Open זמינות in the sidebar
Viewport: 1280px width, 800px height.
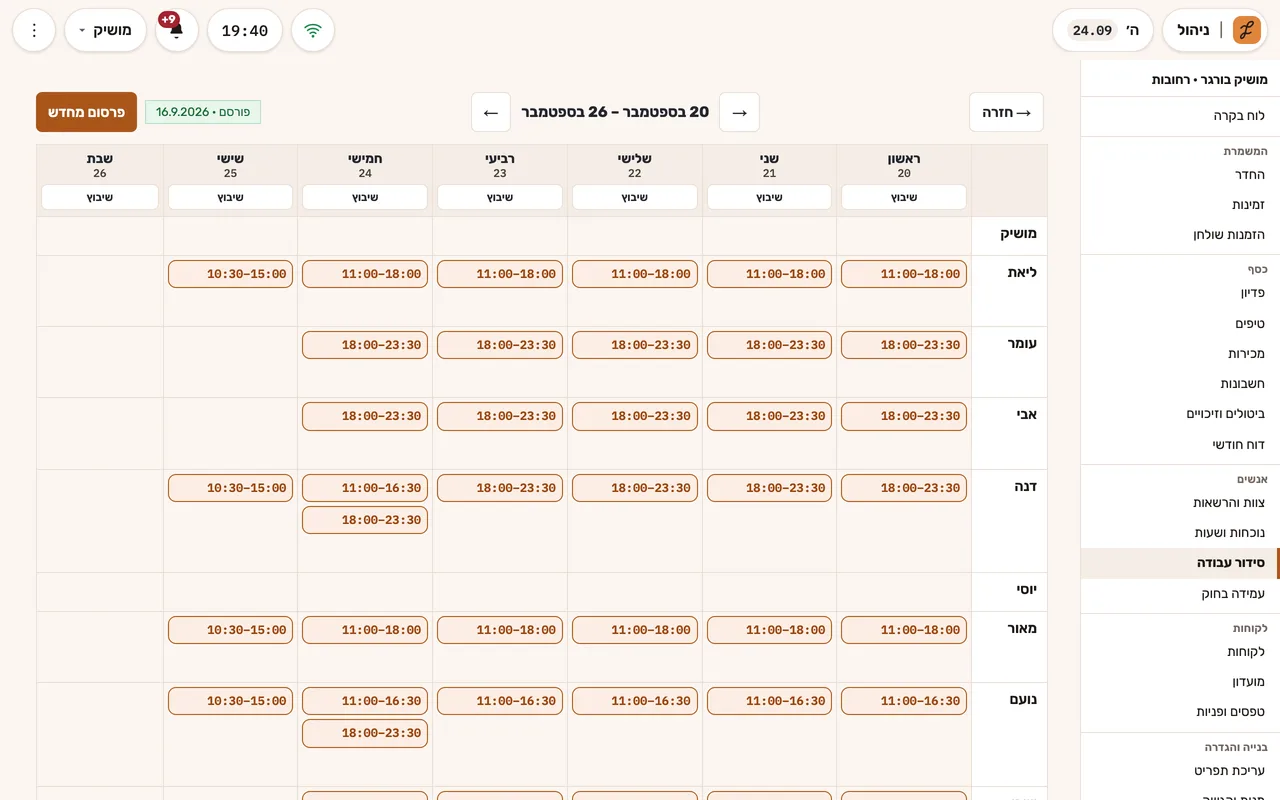click(1180, 205)
